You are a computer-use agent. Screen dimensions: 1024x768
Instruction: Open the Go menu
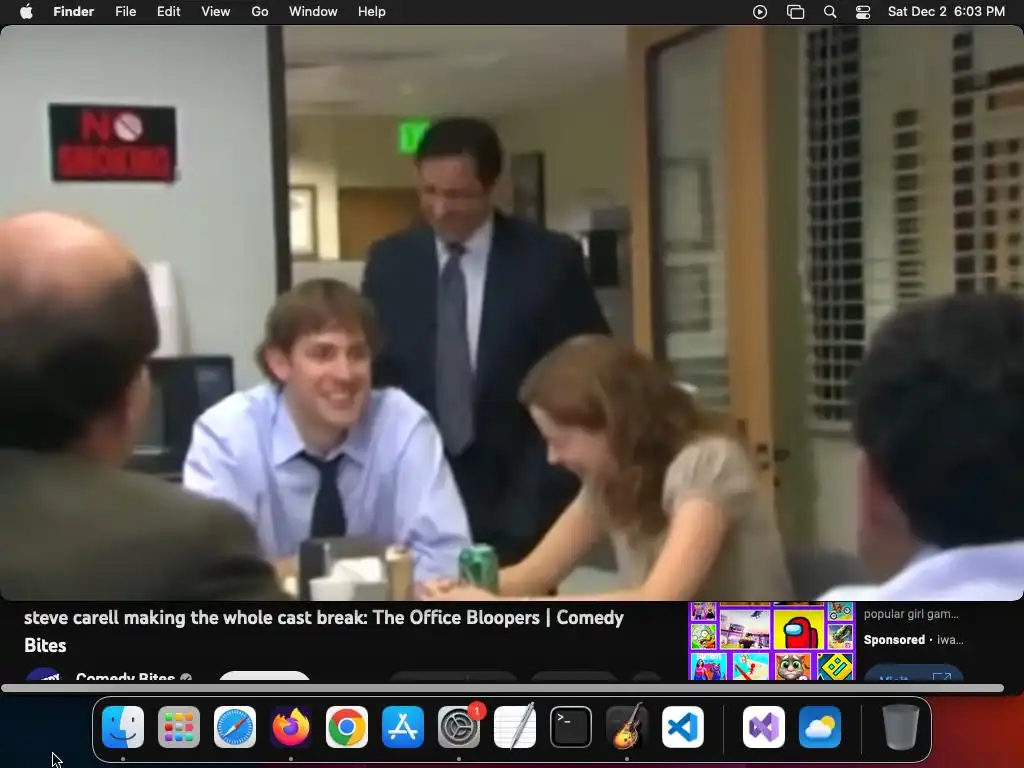tap(260, 12)
